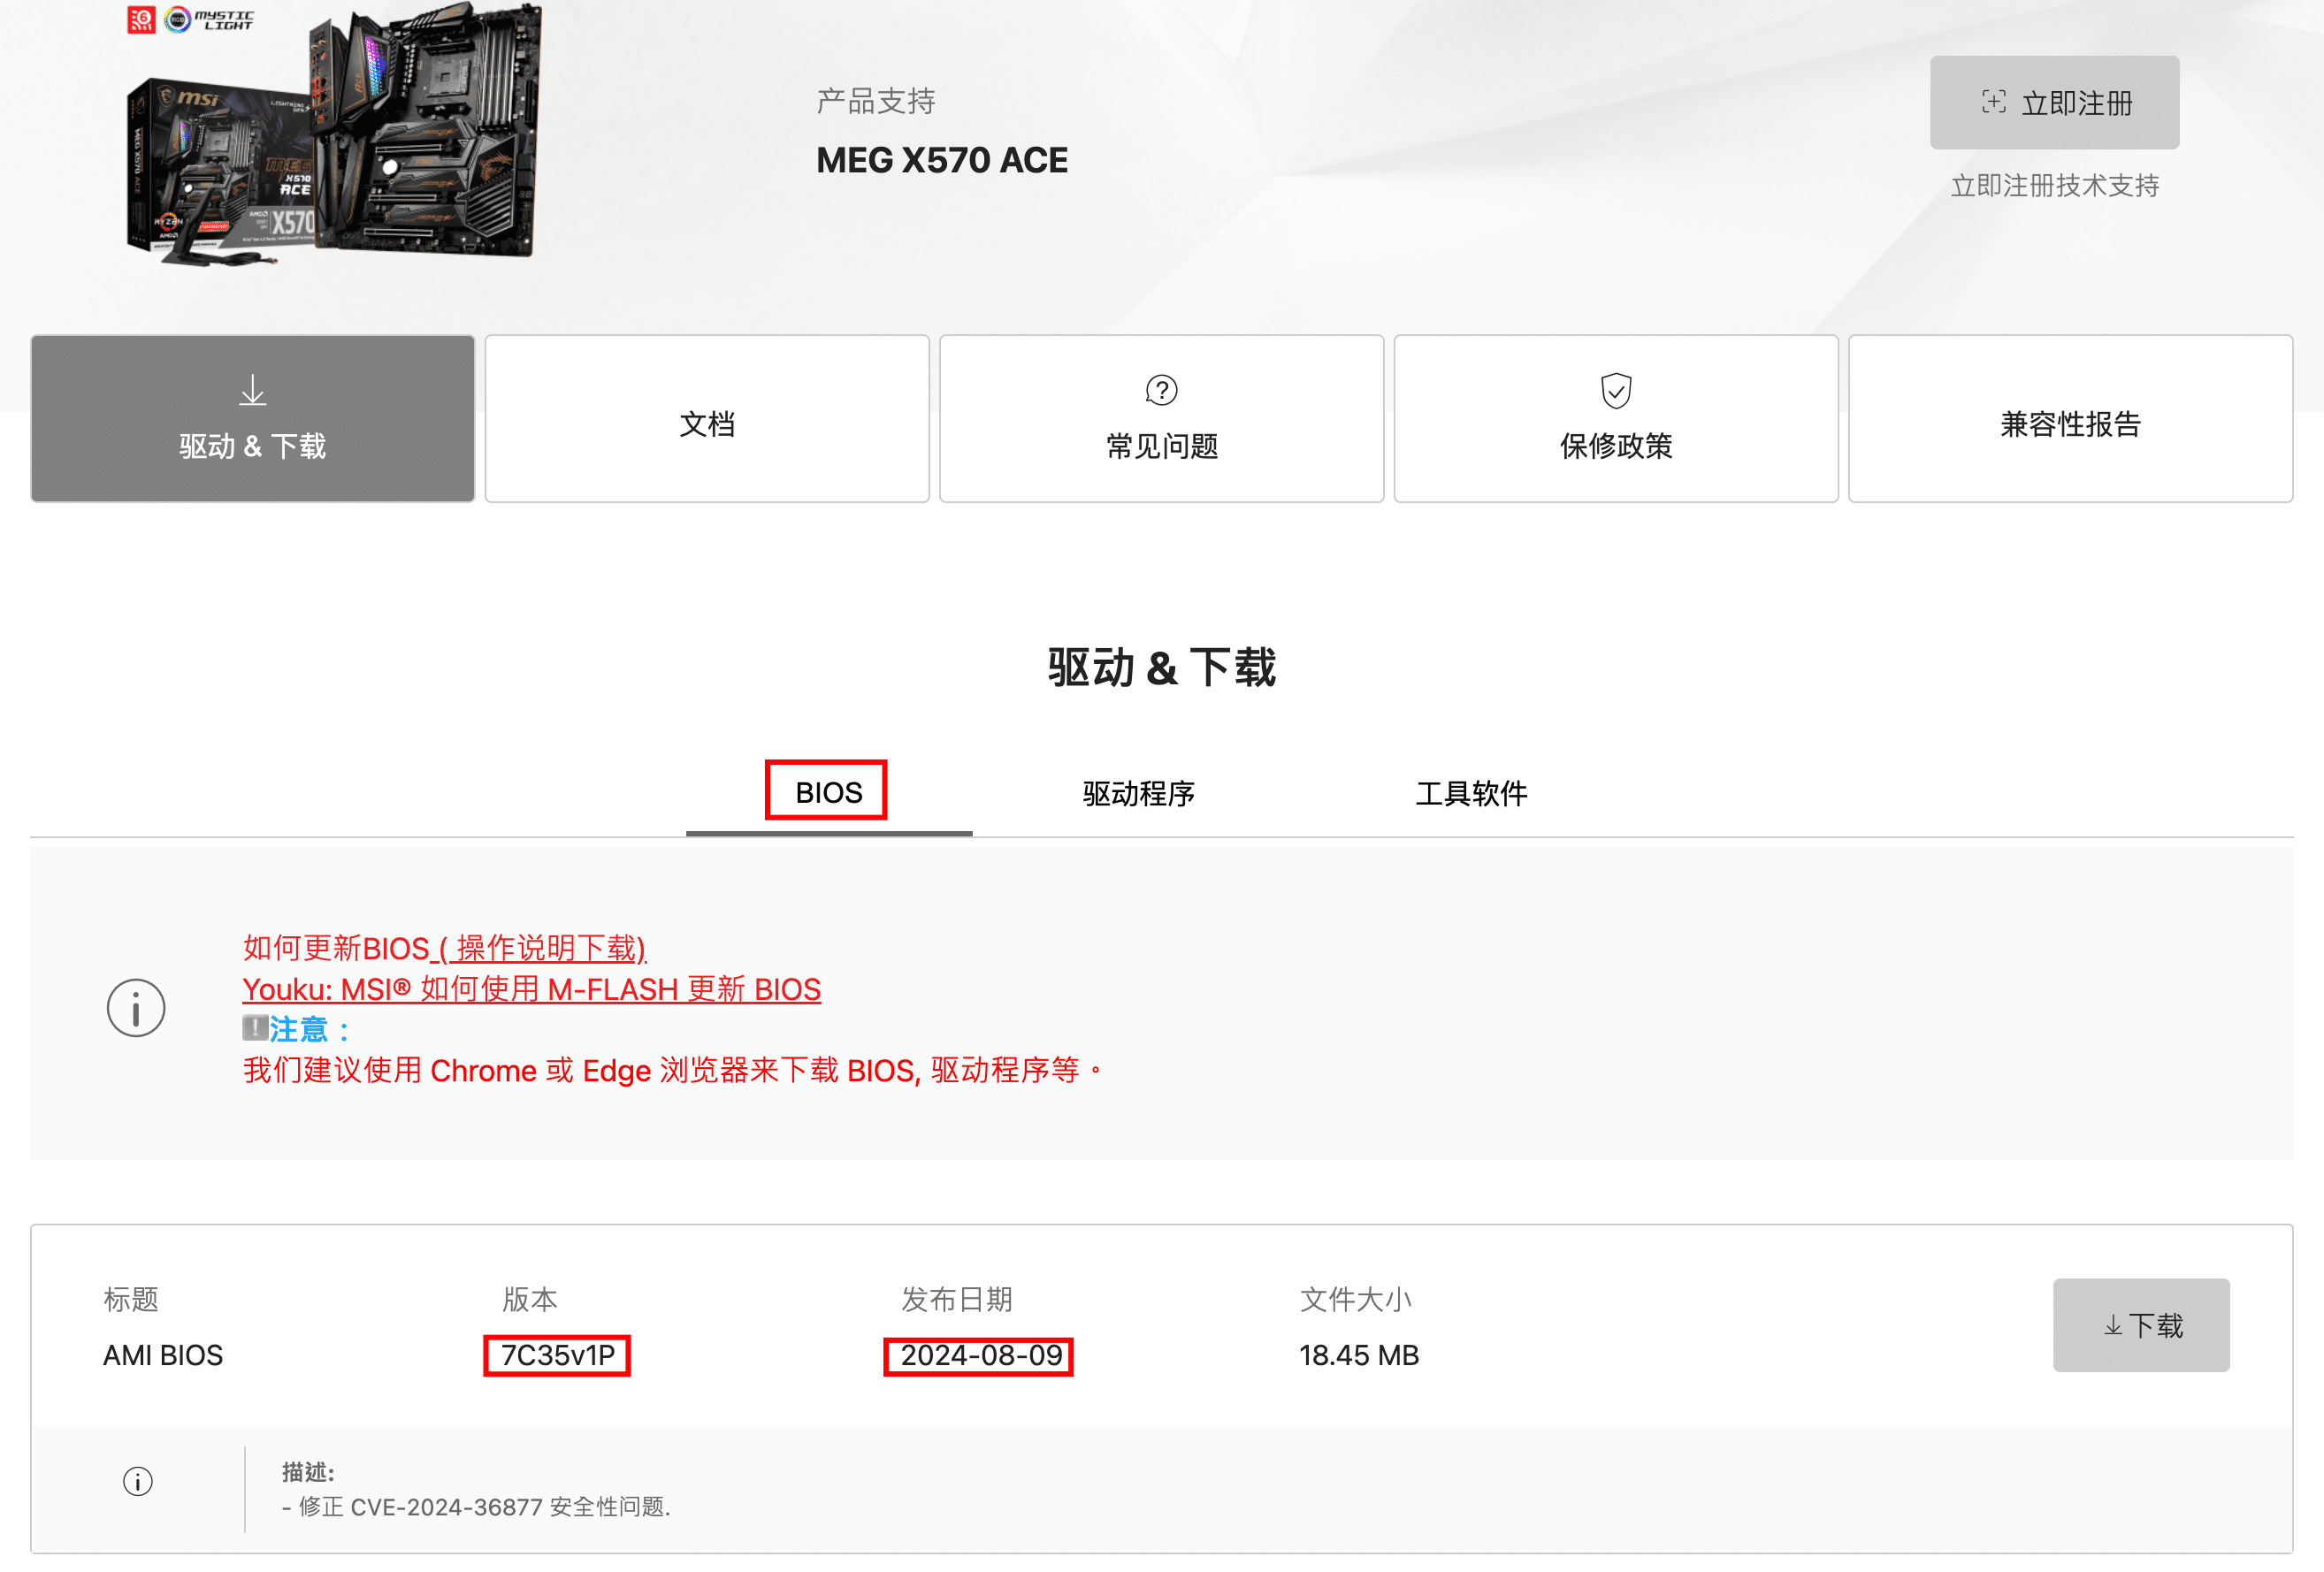Select the BIOS sub-tab
The image size is (2324, 1572).
pyautogui.click(x=828, y=792)
